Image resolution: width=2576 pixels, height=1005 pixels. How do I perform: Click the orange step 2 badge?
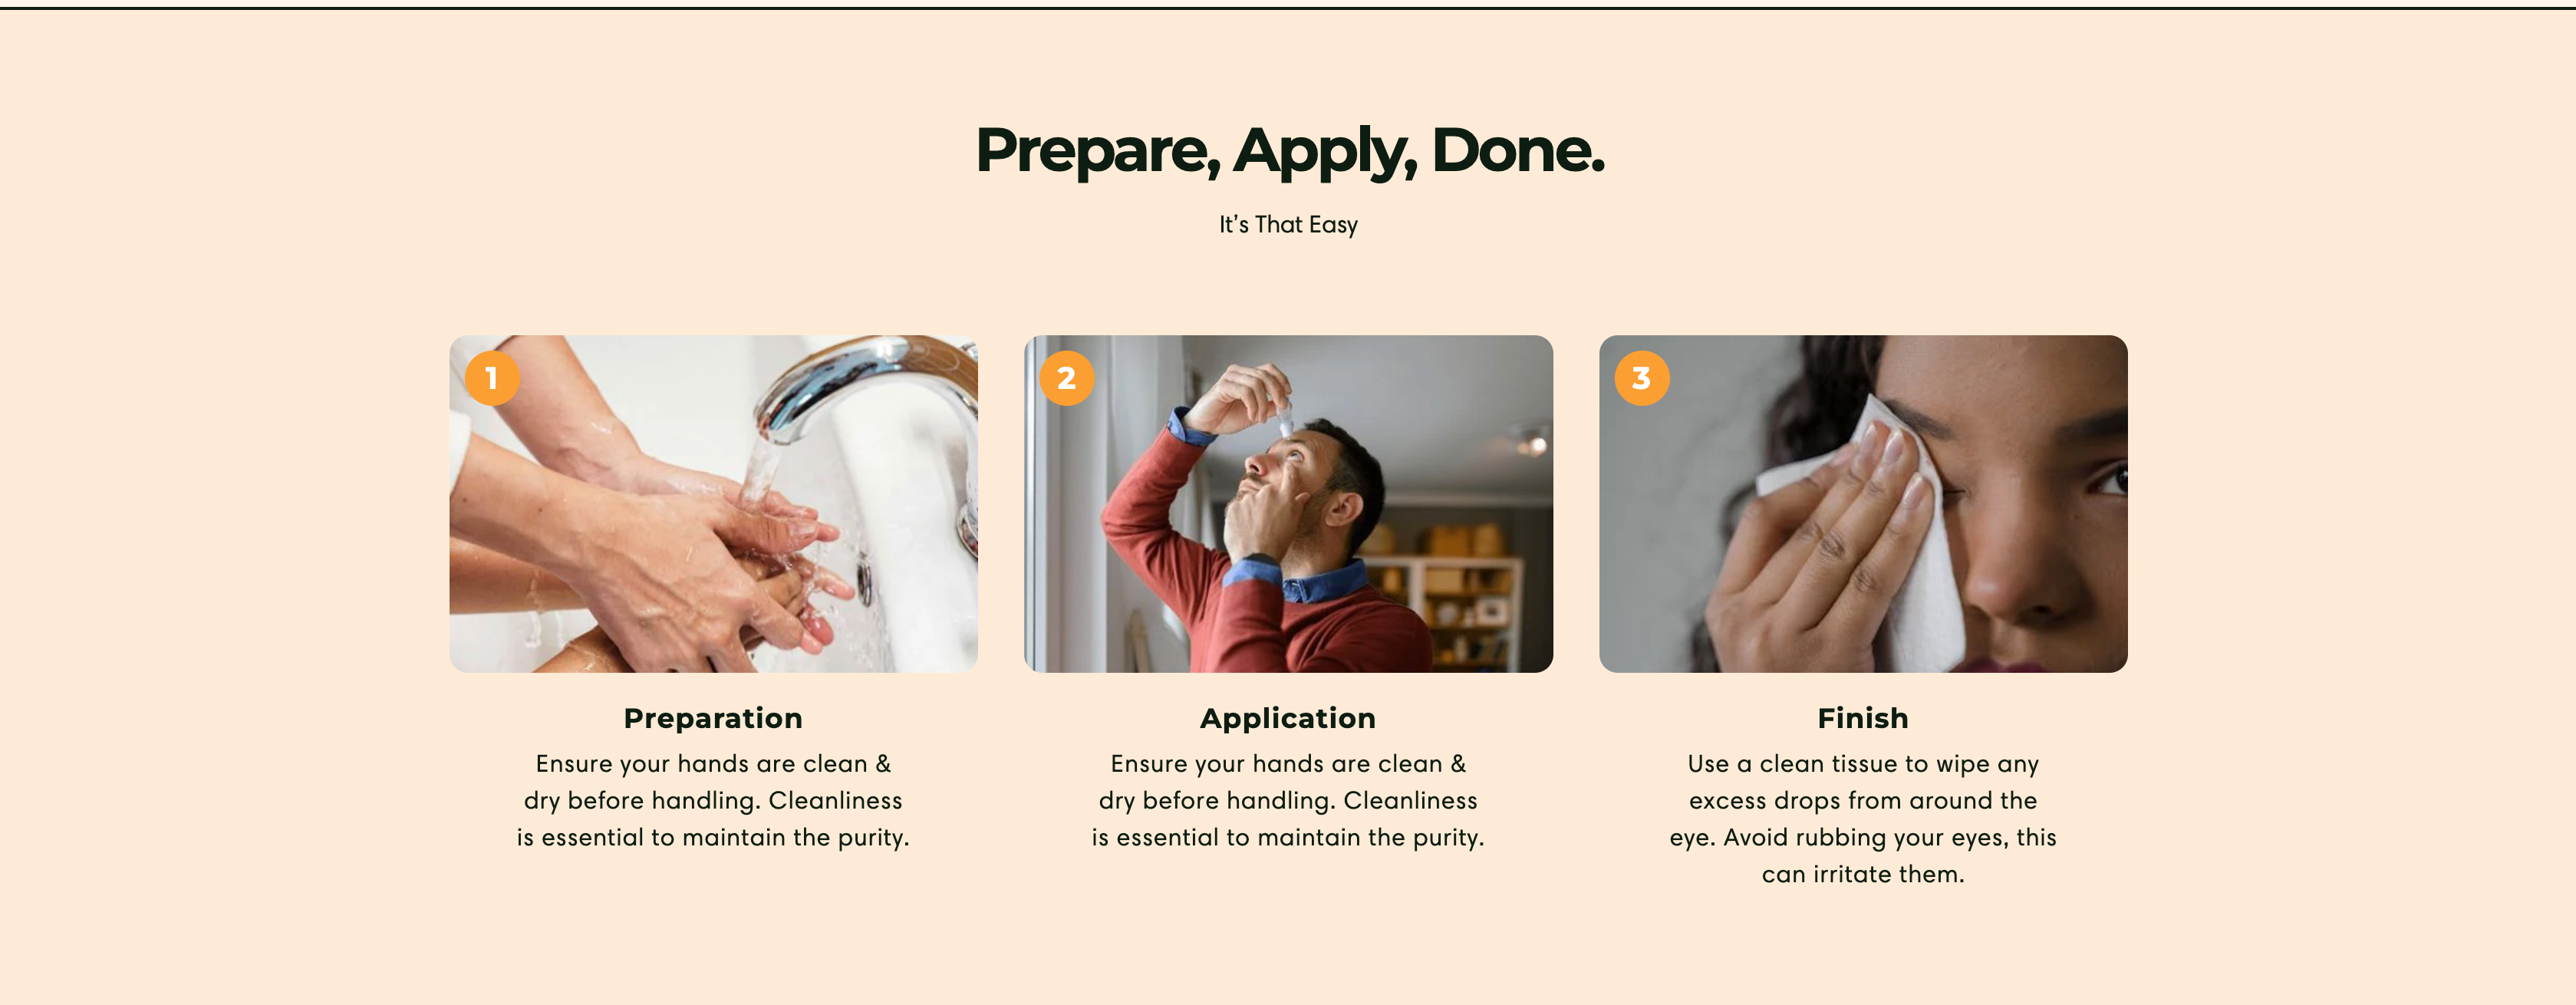[x=1067, y=378]
